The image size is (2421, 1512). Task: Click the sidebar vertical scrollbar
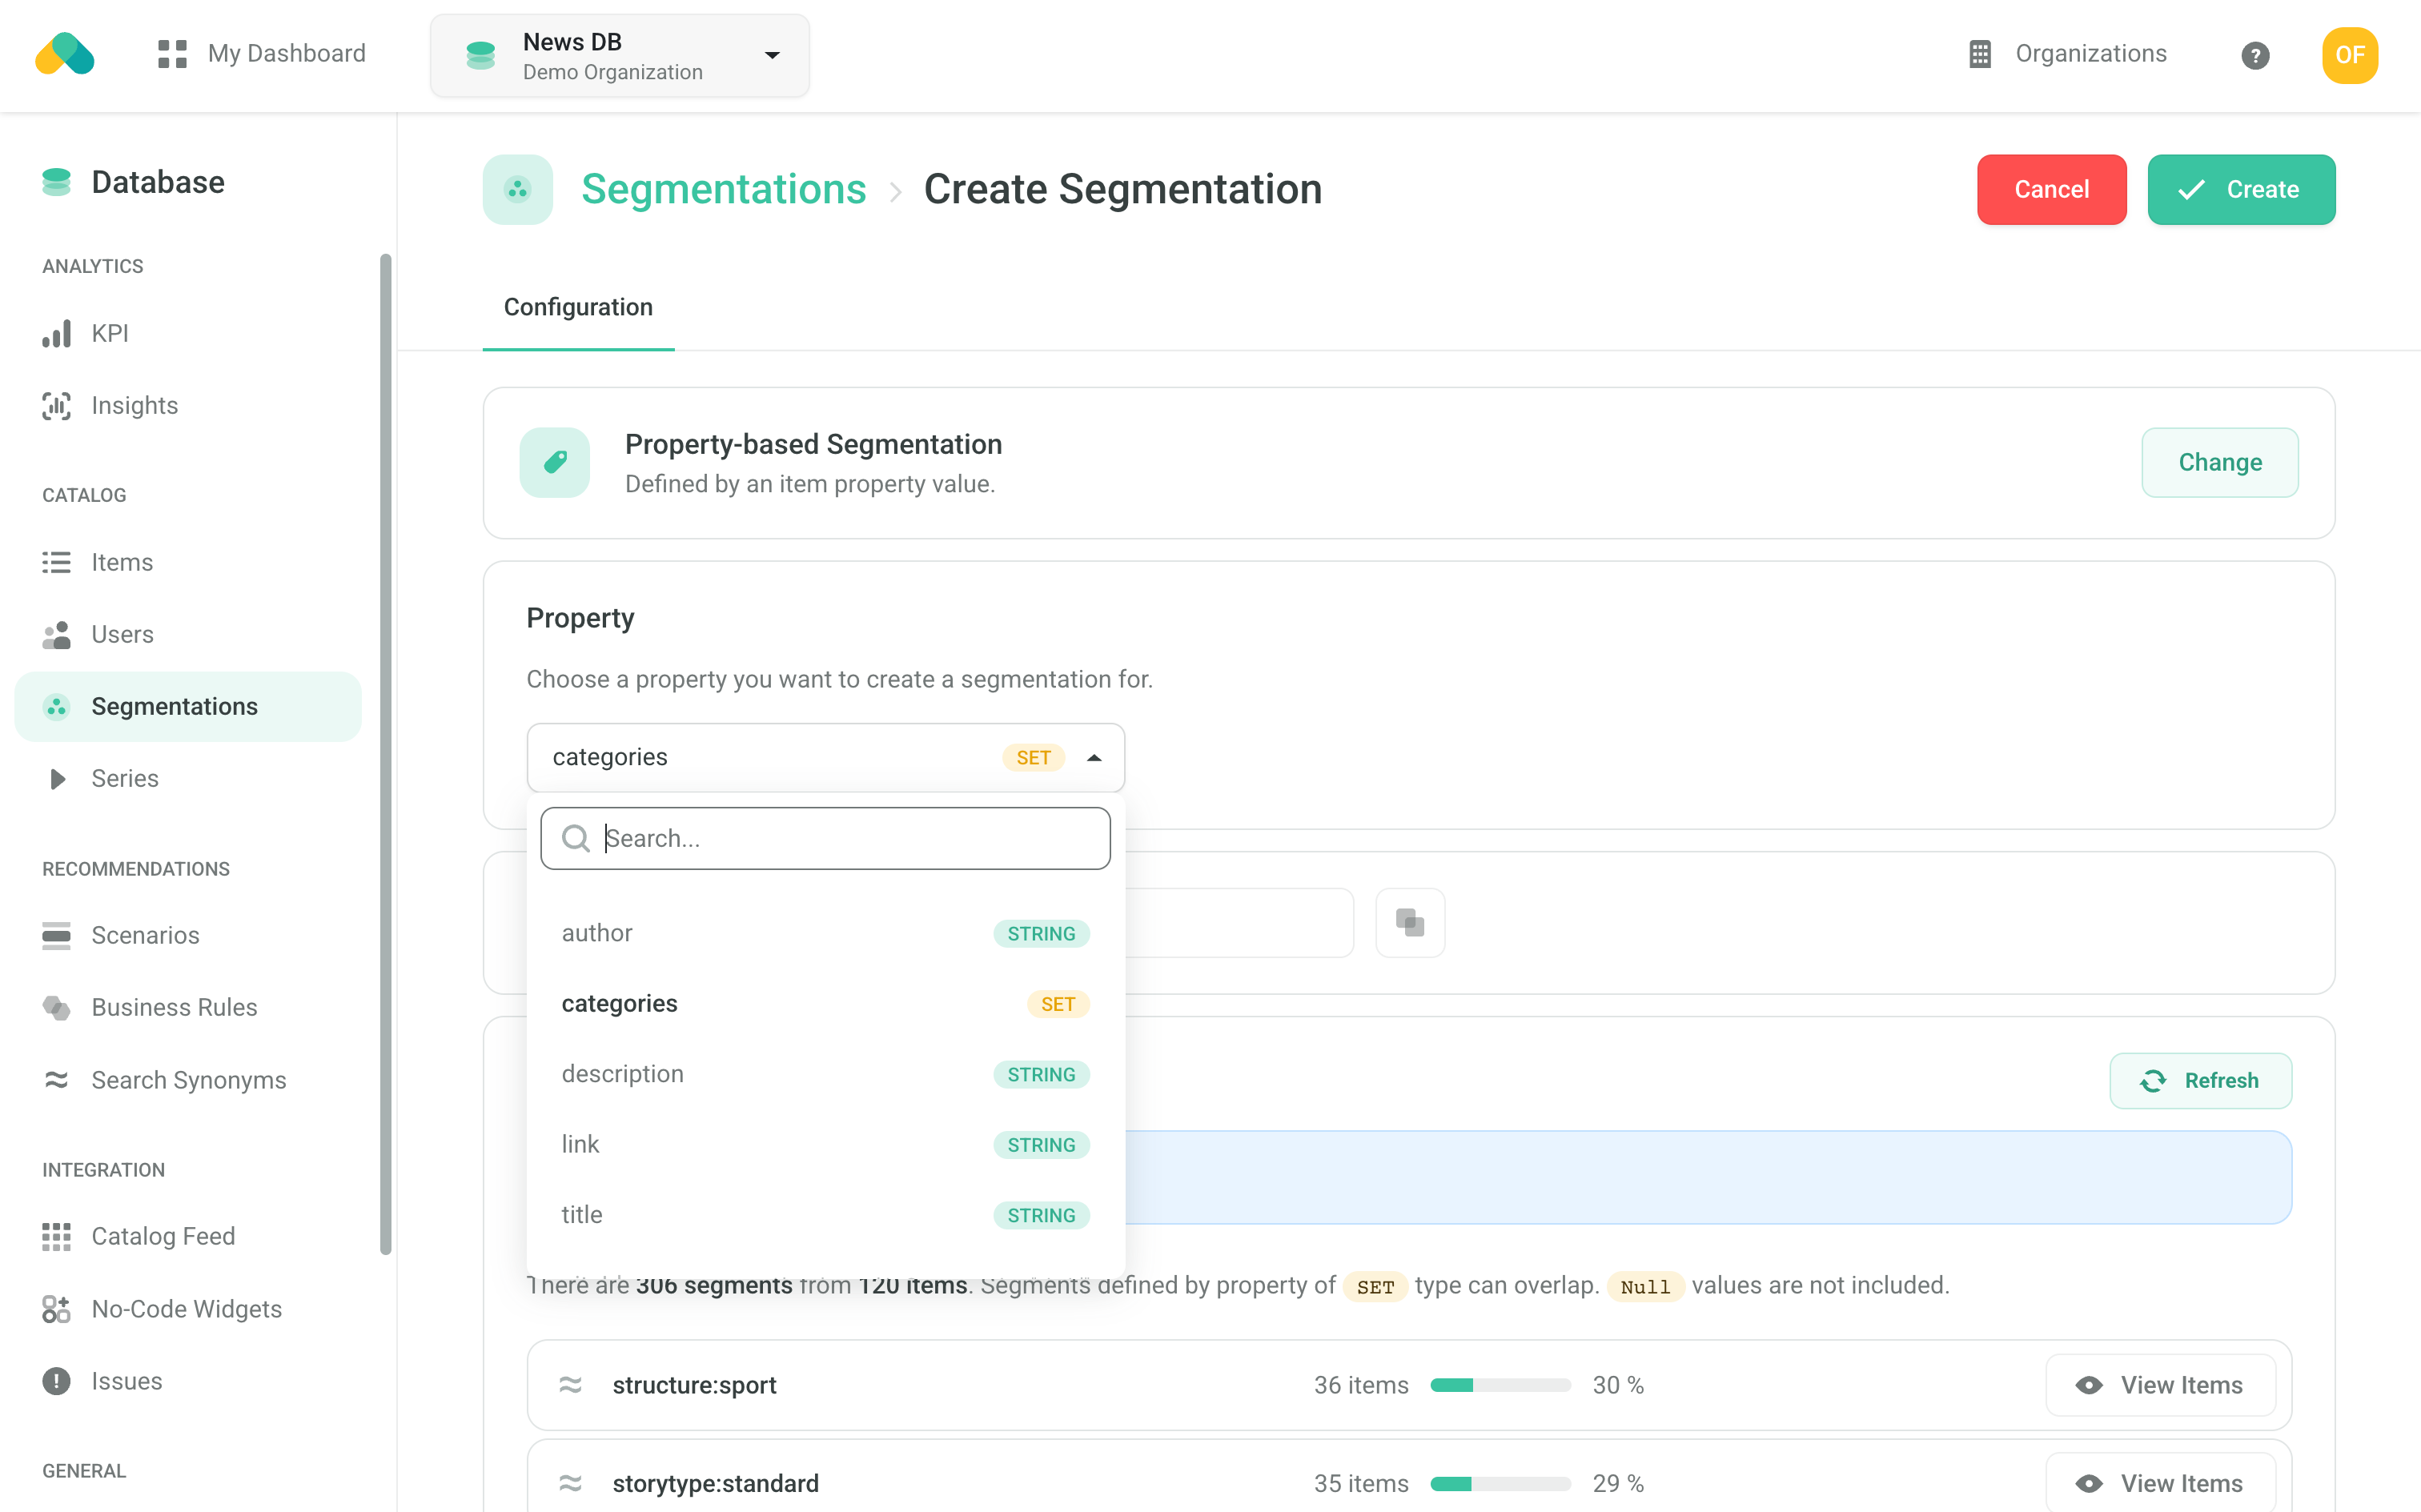click(386, 753)
